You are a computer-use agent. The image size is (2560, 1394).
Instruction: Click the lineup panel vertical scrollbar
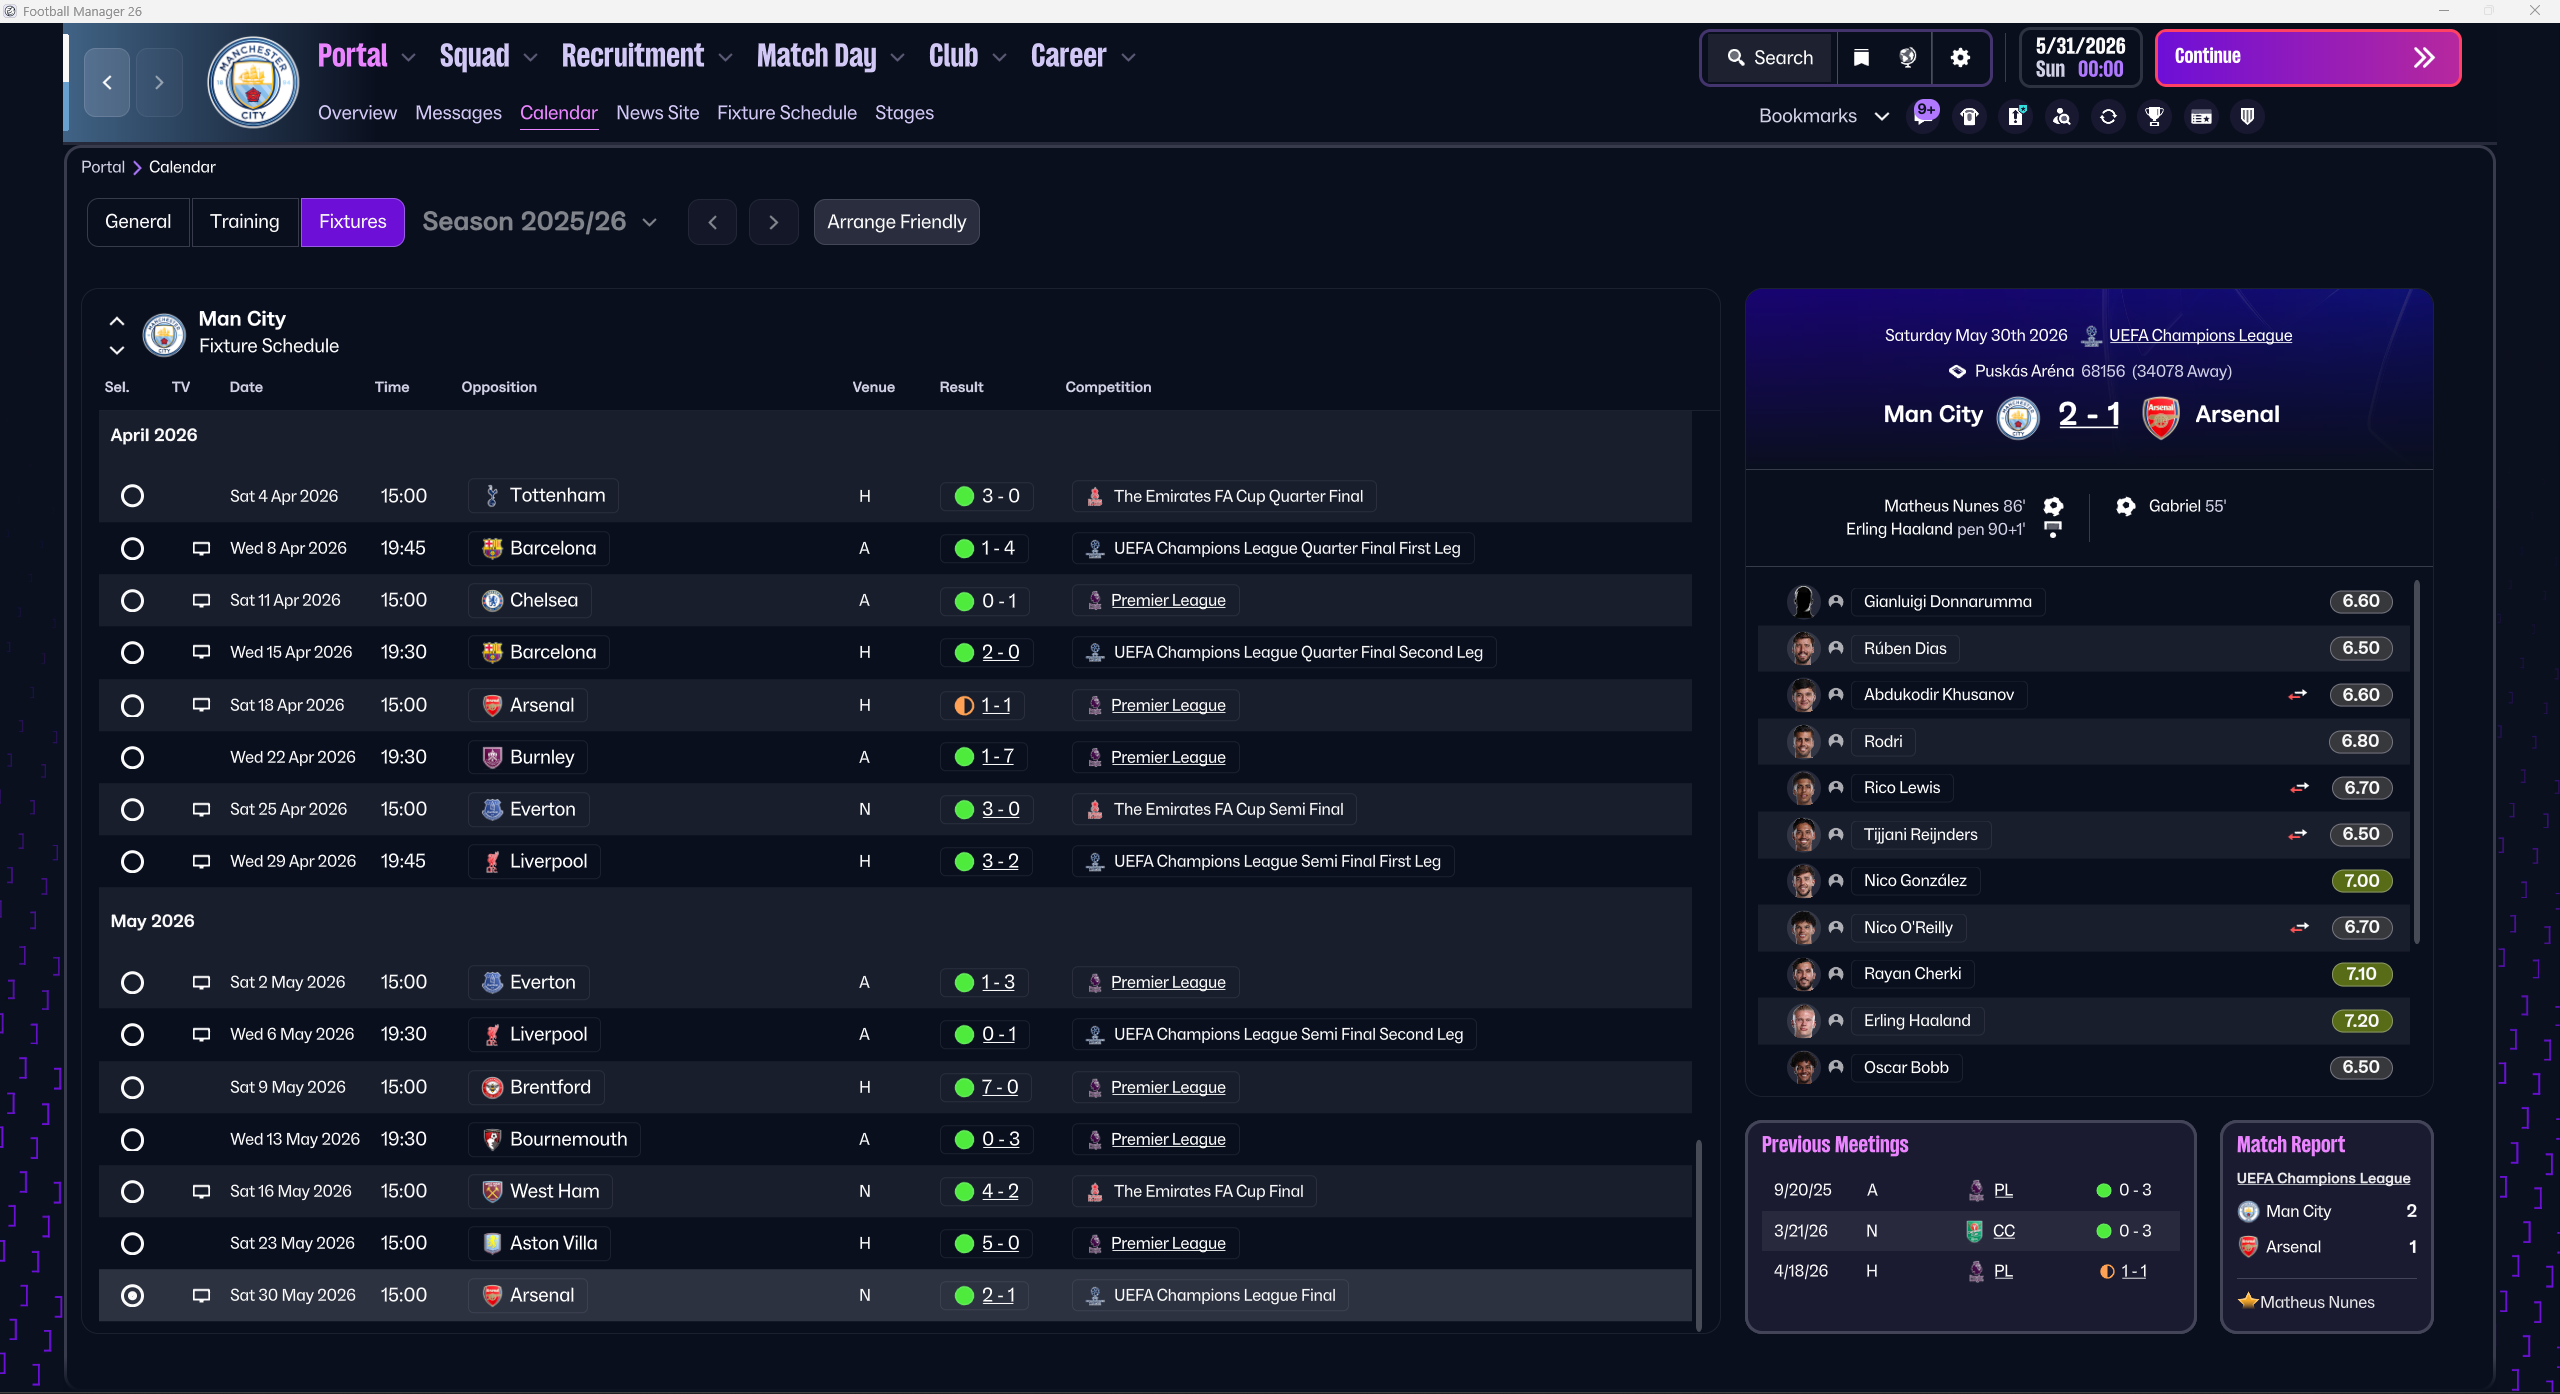click(x=2416, y=760)
